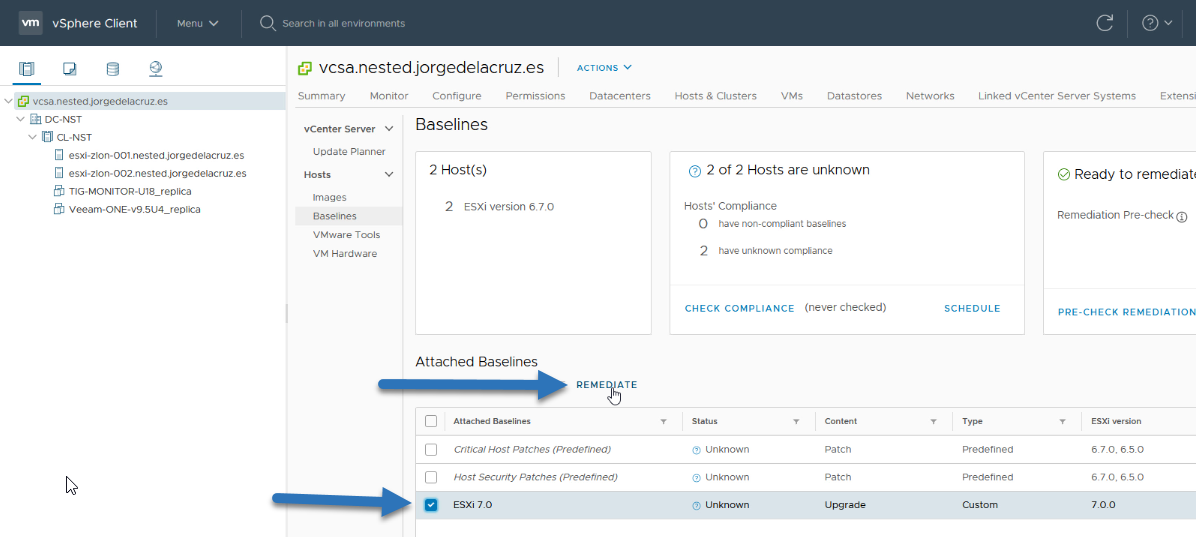The width and height of the screenshot is (1196, 537).
Task: Open the Menu dropdown
Action: click(x=198, y=23)
